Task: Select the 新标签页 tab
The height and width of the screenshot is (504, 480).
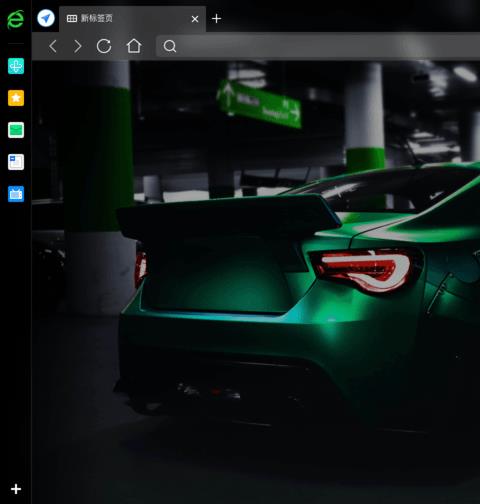Action: 132,19
